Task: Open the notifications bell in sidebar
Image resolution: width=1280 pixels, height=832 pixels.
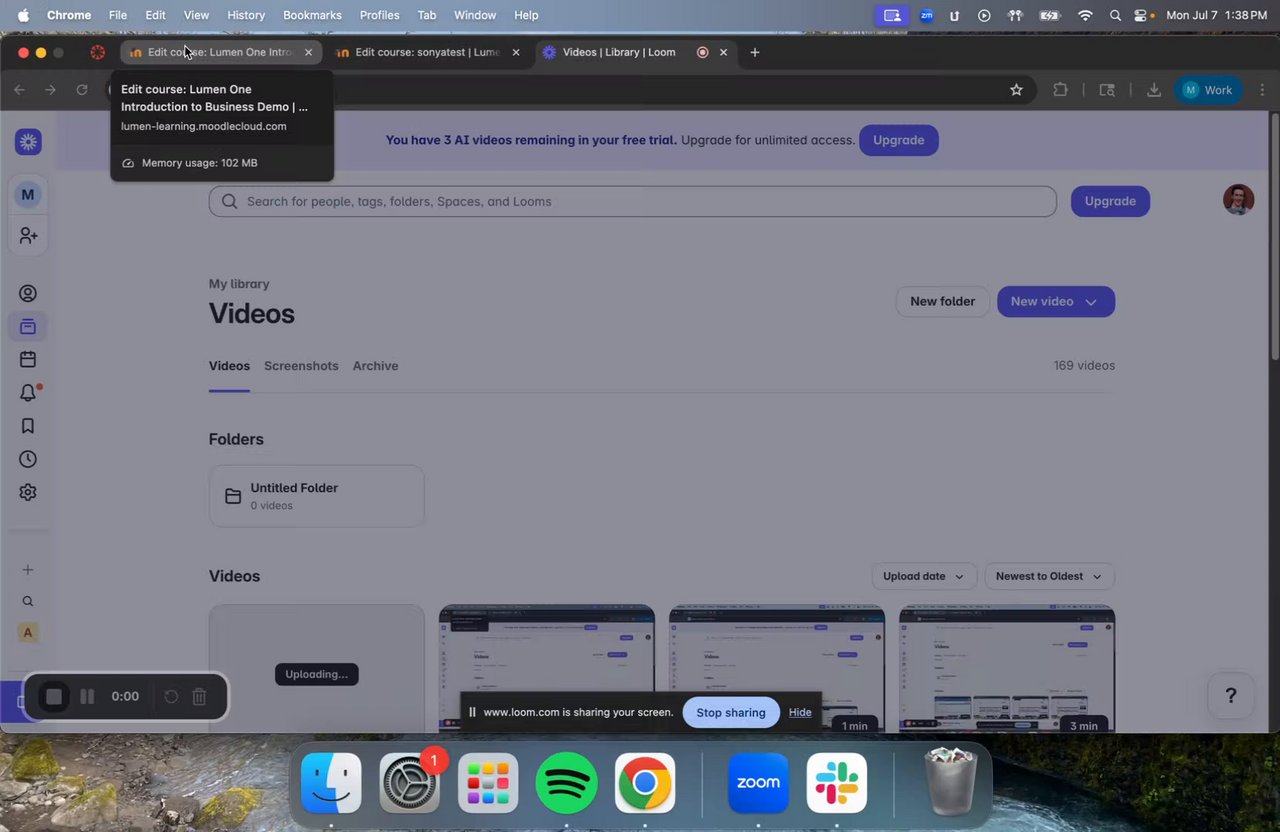Action: (28, 393)
